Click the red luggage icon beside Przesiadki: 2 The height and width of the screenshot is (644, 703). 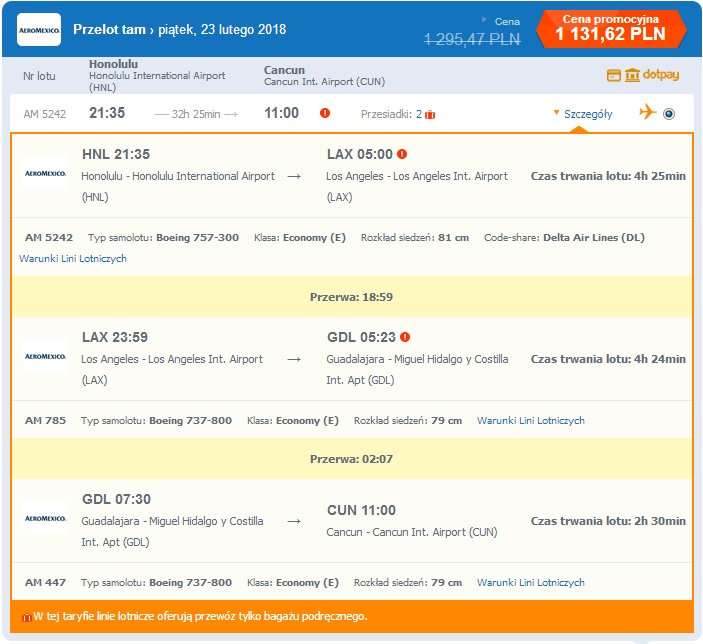(x=430, y=115)
